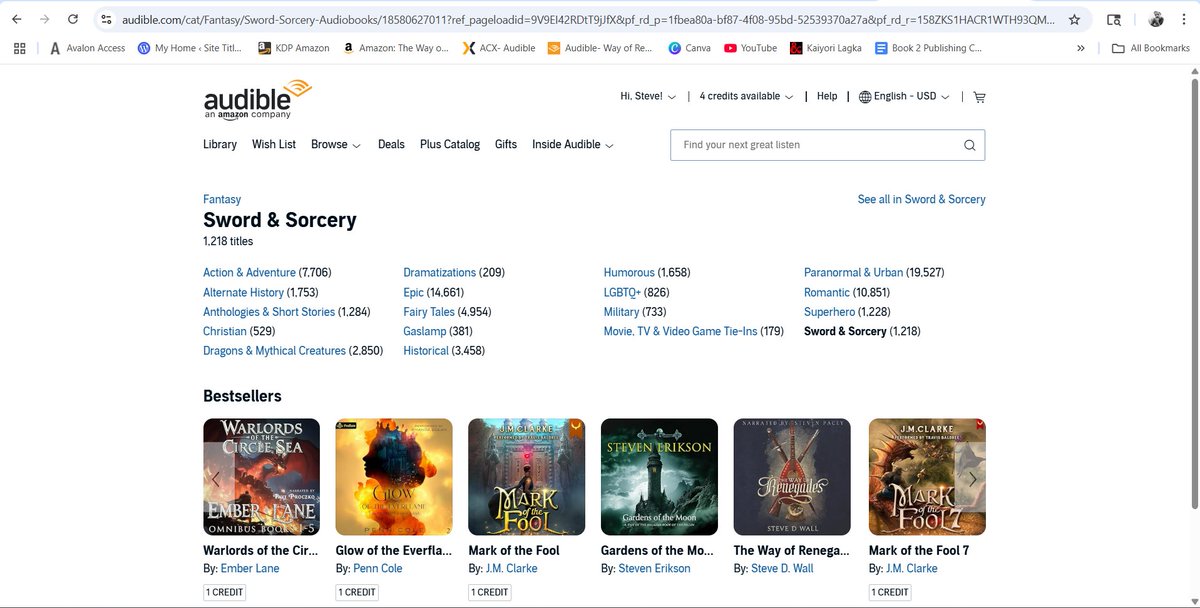Screen dimensions: 1200x608
Task: Open Gardens of the Moon cover
Action: coord(659,476)
